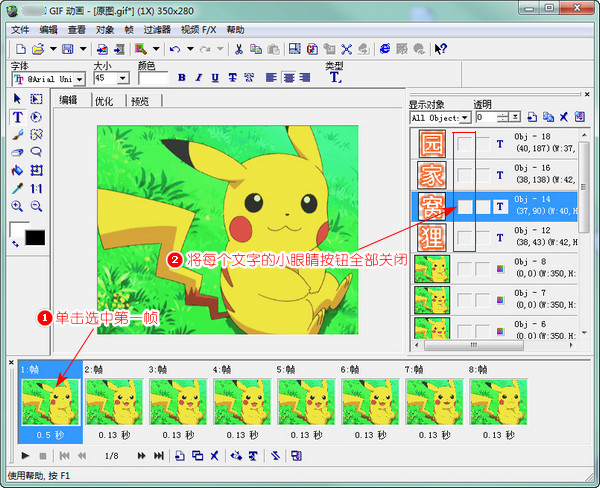Click the text color box
Screen dimensions: 600x488
153,78
